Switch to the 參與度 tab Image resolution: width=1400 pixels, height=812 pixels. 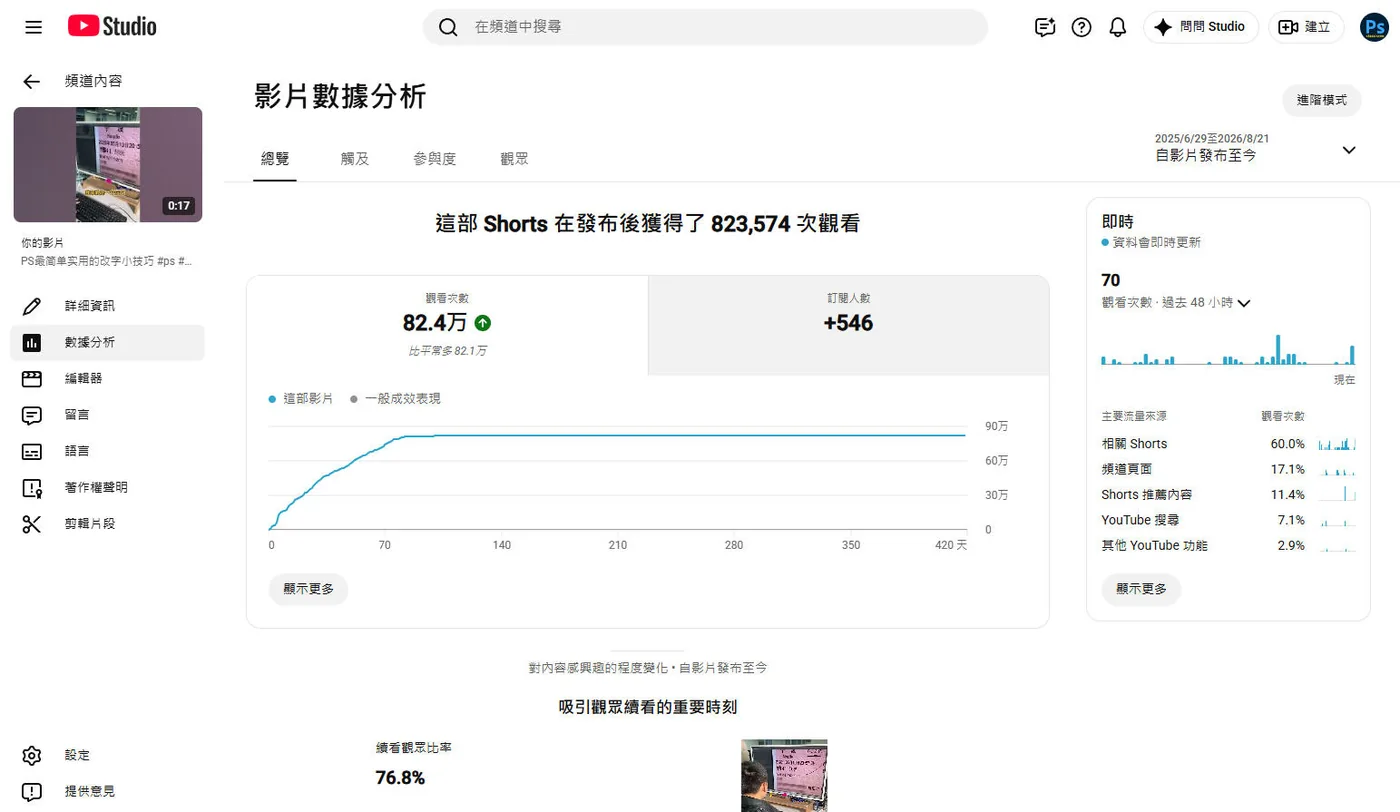pyautogui.click(x=435, y=158)
